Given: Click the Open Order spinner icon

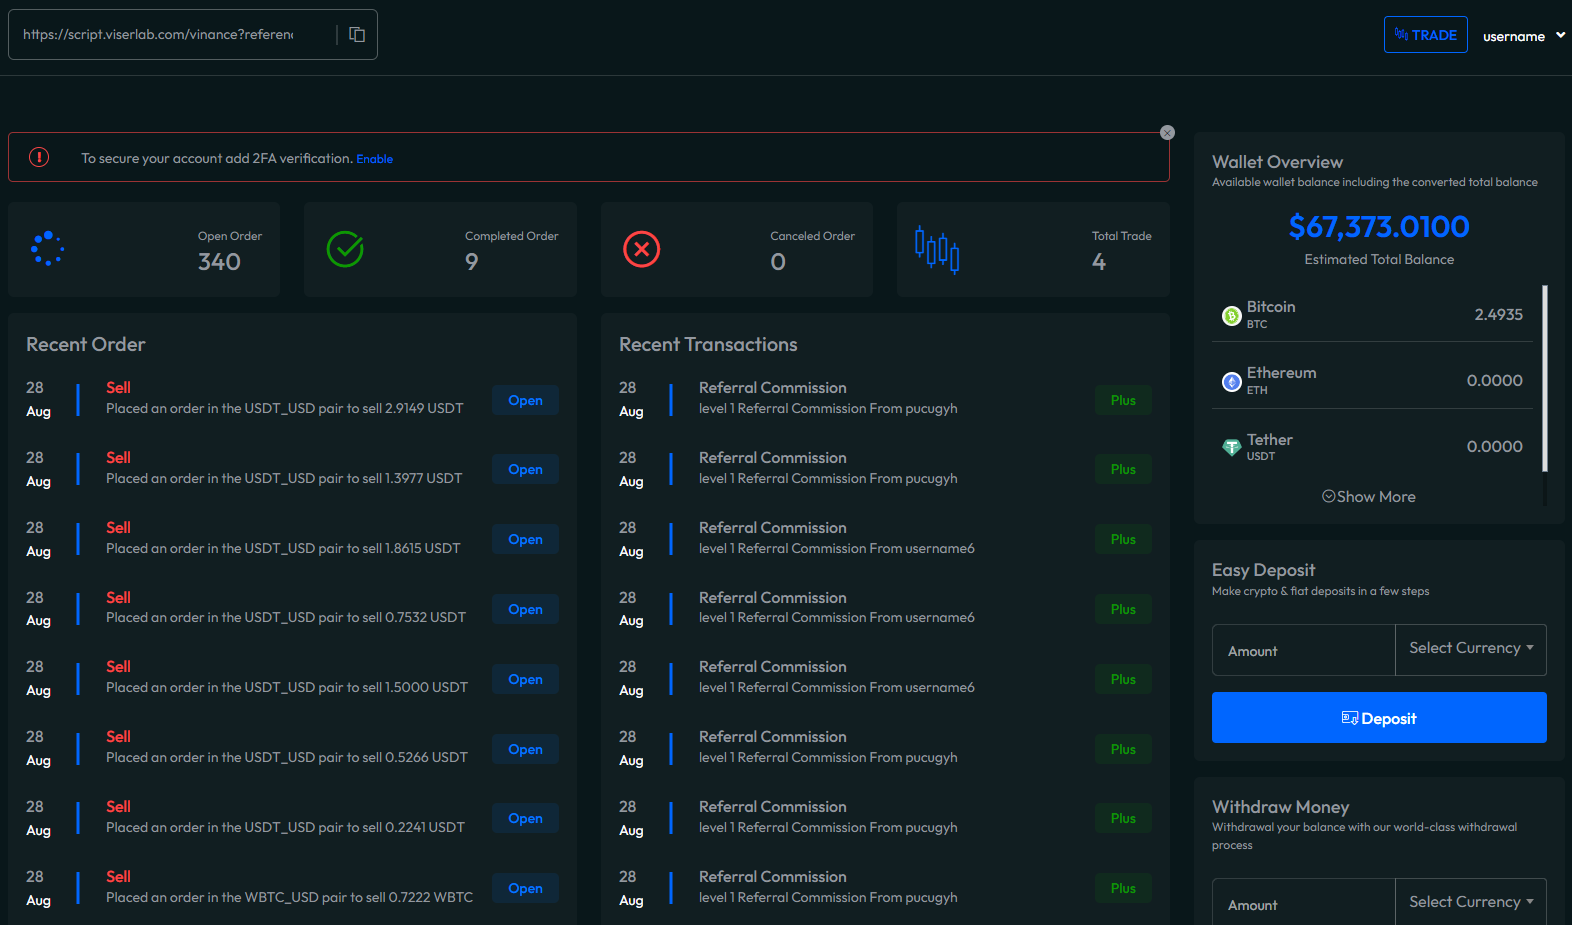Looking at the screenshot, I should coord(47,249).
